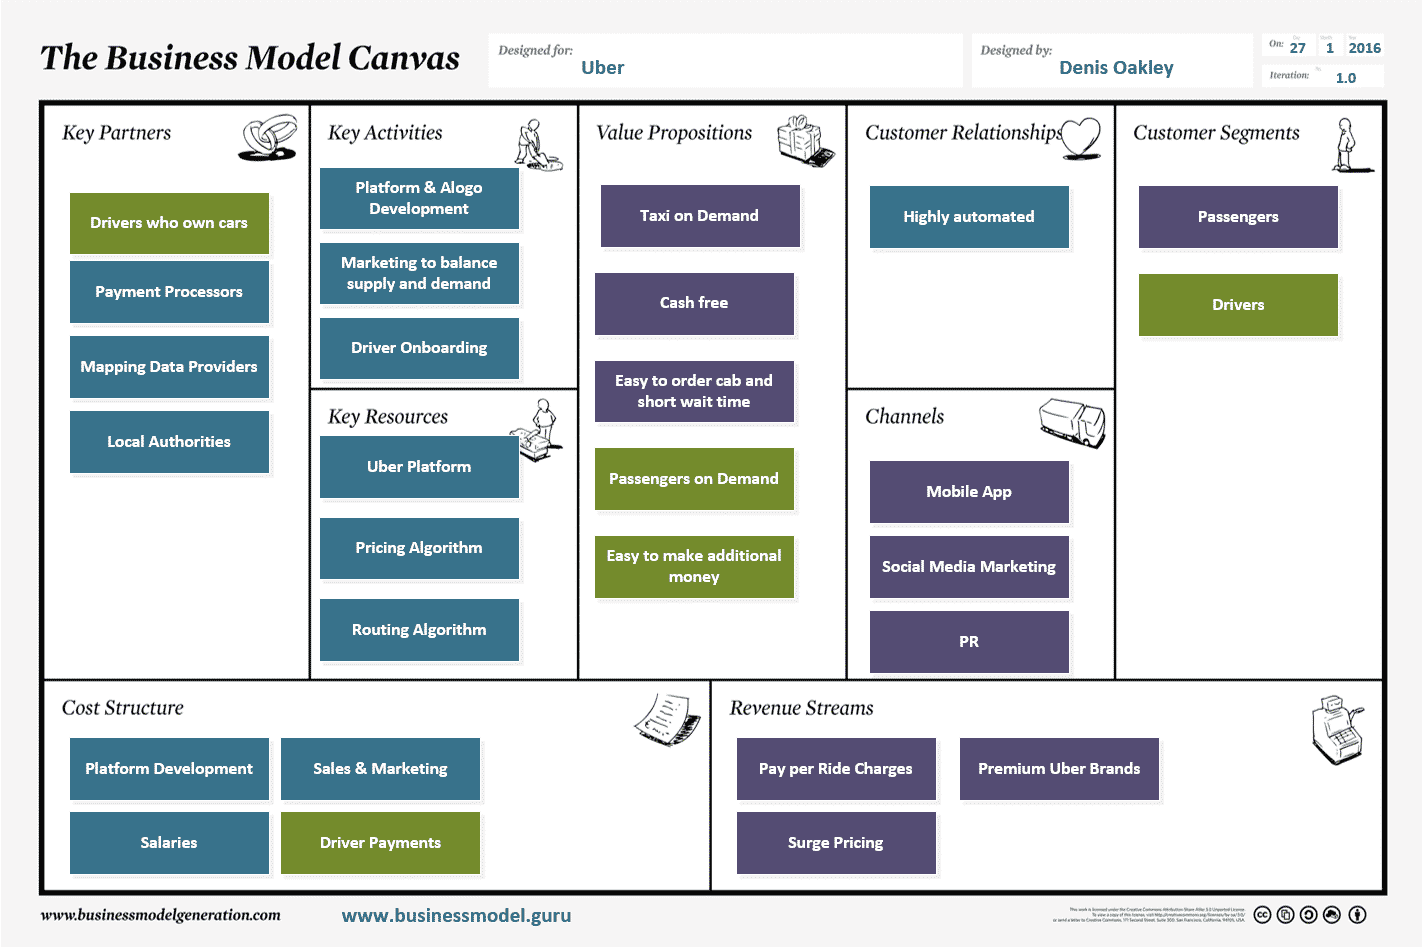Click the Key Resources section heading
The image size is (1423, 947).
point(388,417)
